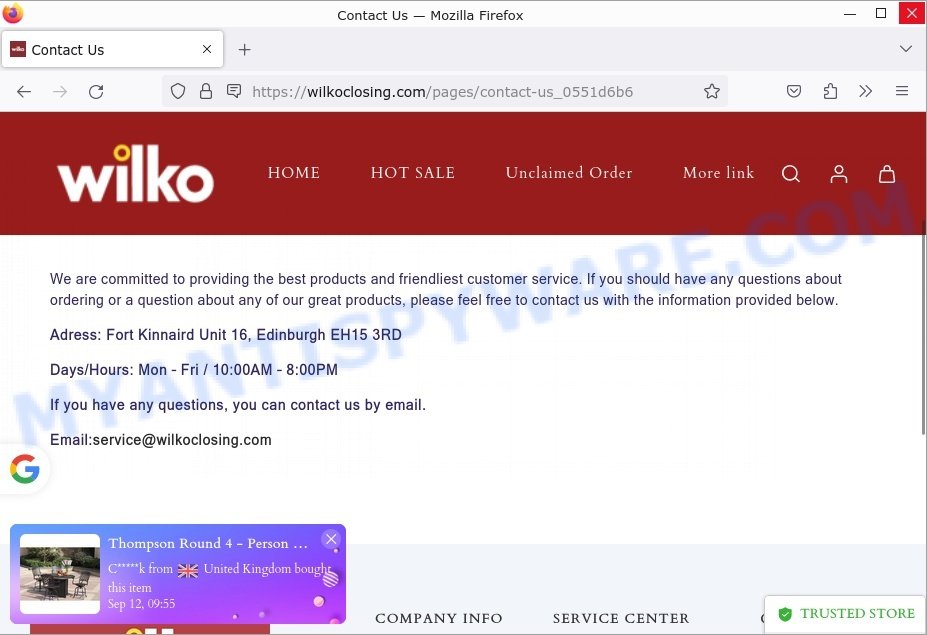
Task: Open the site search magnifier icon
Action: pos(790,174)
